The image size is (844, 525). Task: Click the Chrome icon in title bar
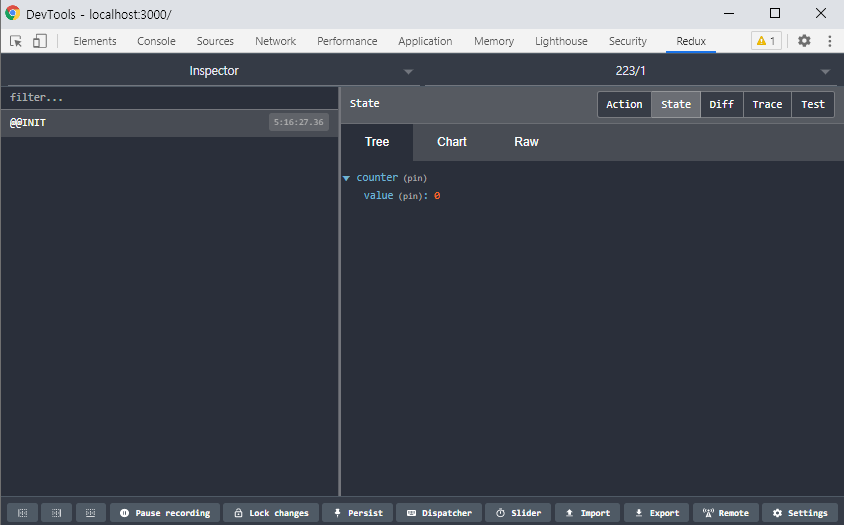[x=12, y=13]
